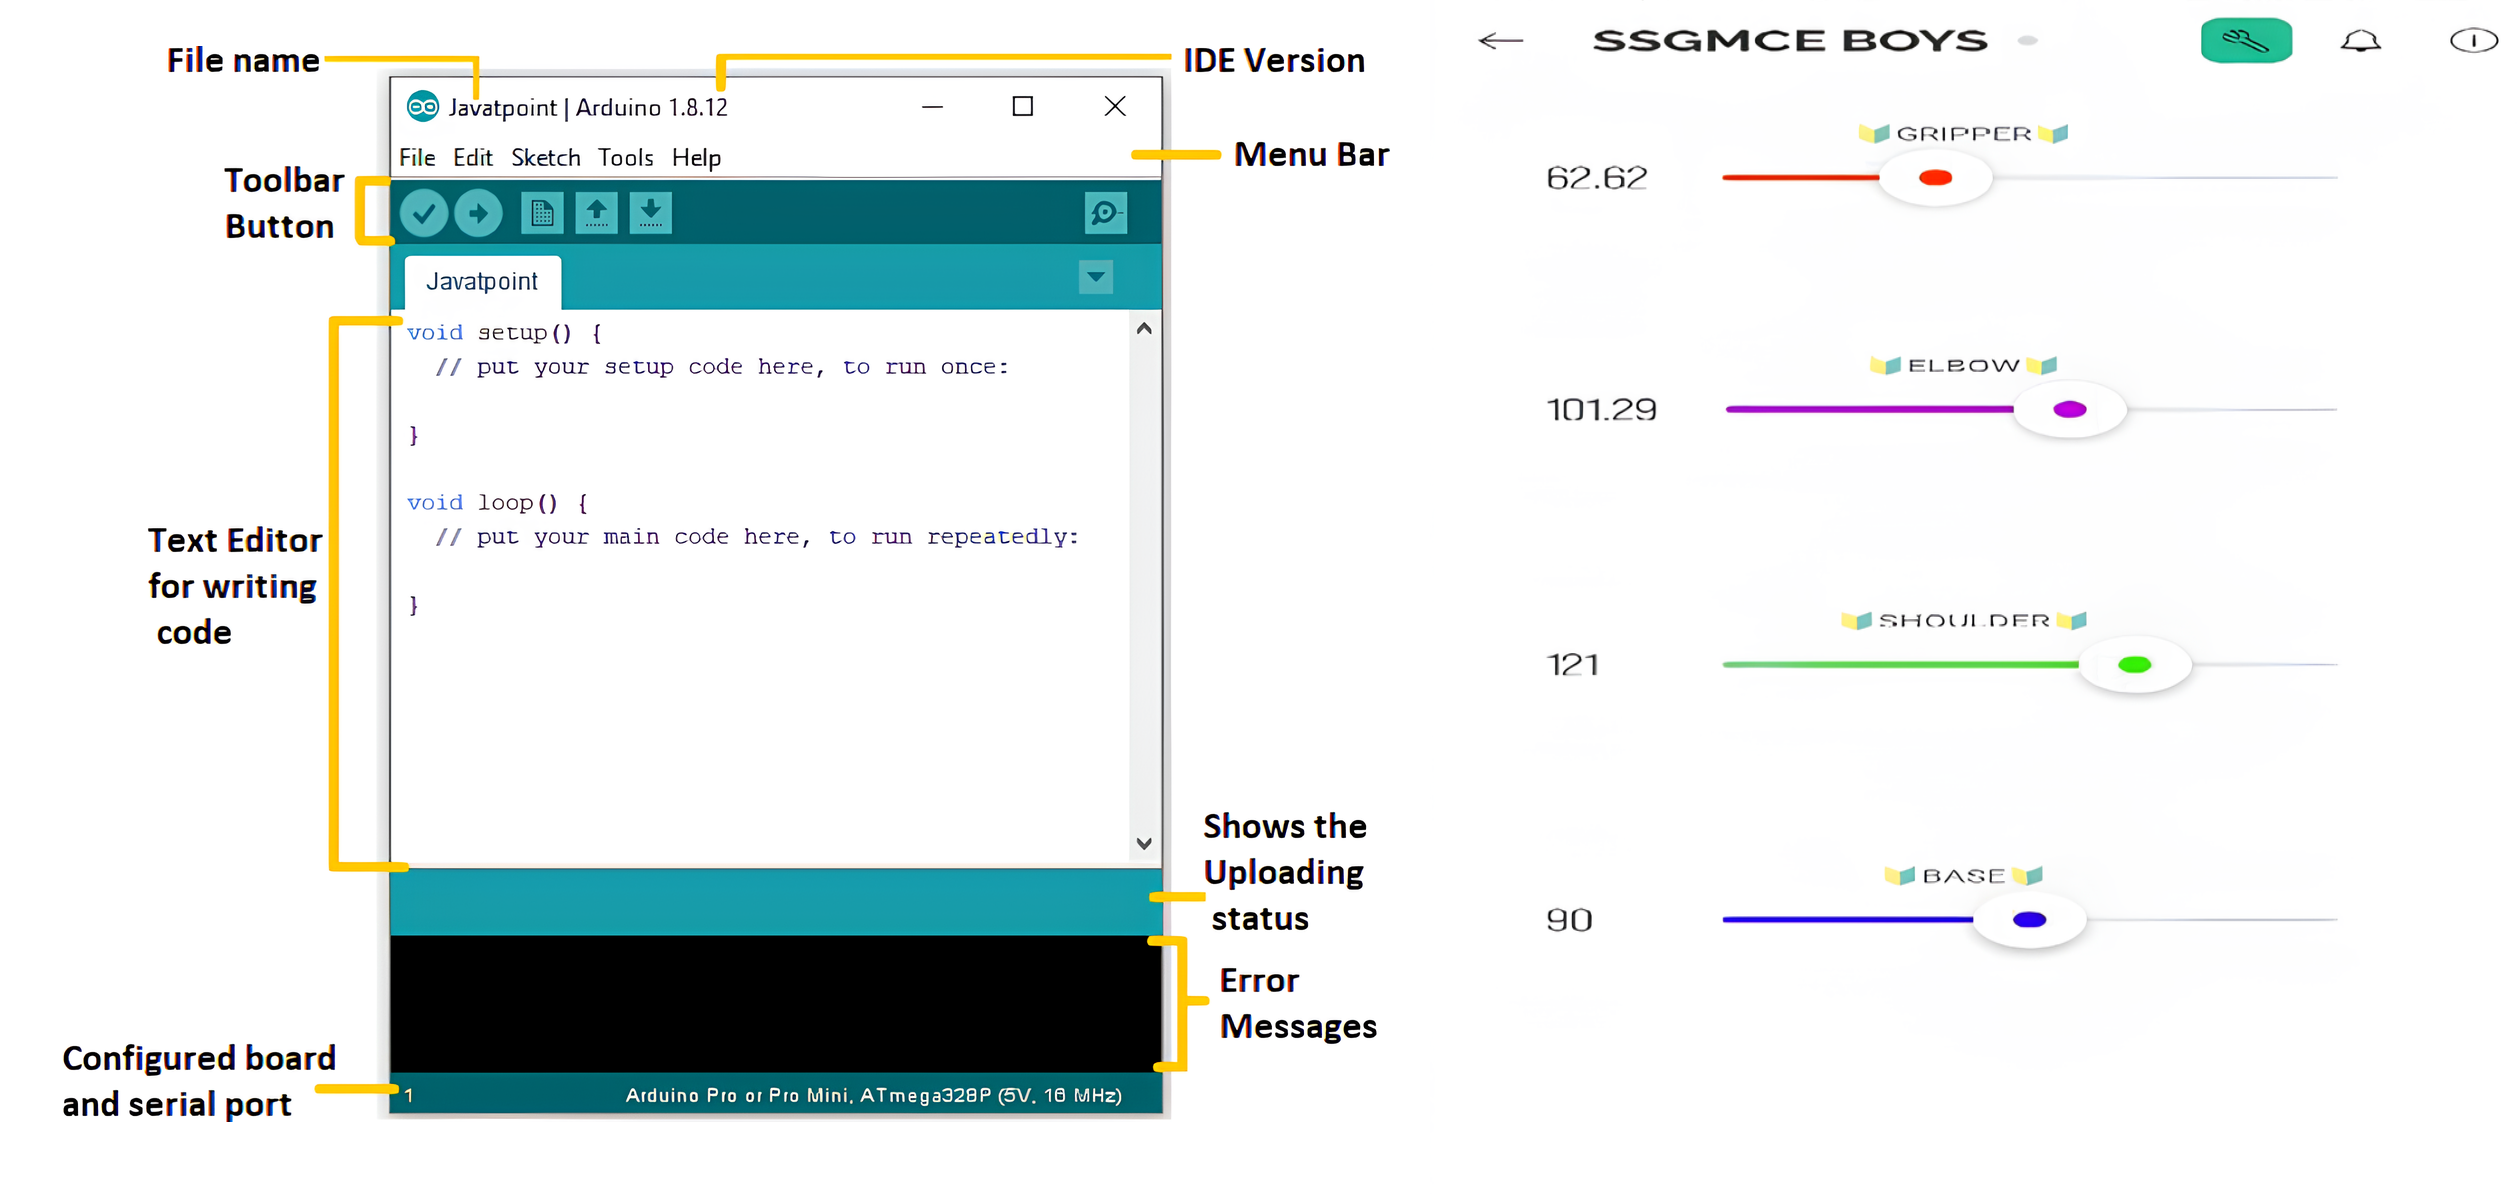The width and height of the screenshot is (2517, 1201).
Task: Click the green wrench settings button
Action: point(2246,41)
